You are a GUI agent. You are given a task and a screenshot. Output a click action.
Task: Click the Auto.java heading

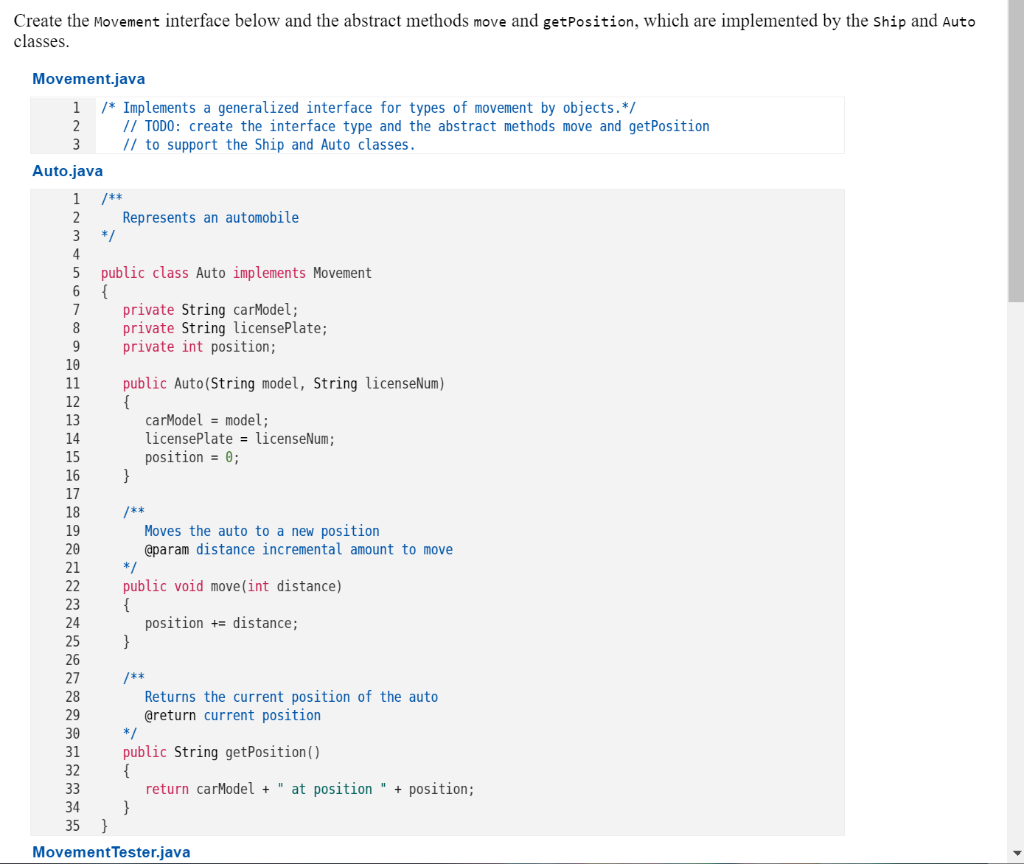point(66,170)
